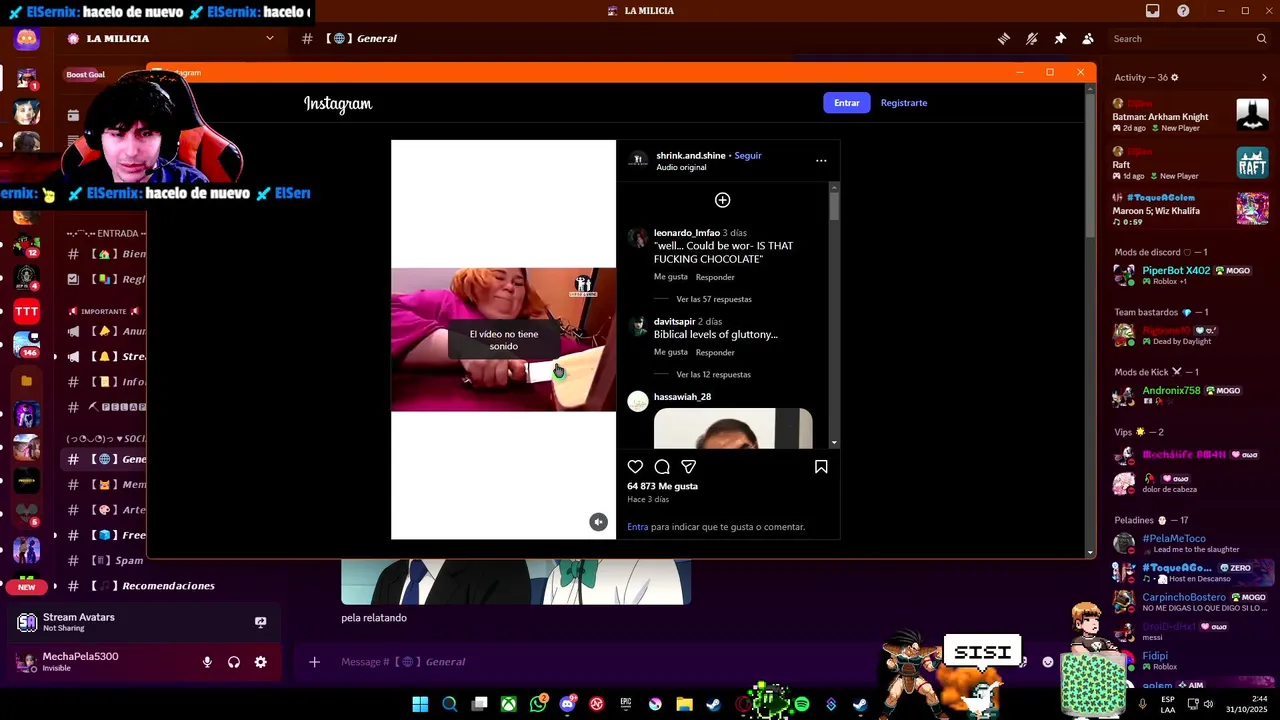Select member Andronix758

pos(1190,395)
